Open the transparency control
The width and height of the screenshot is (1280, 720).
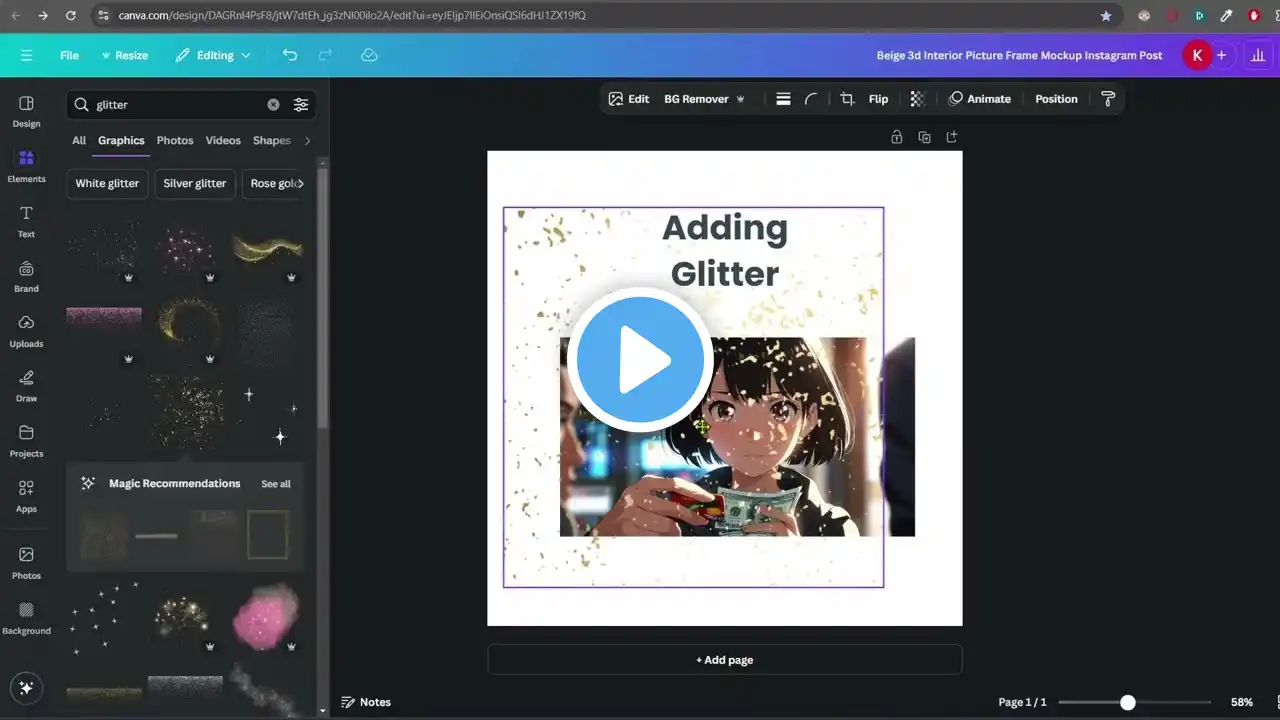click(x=917, y=99)
